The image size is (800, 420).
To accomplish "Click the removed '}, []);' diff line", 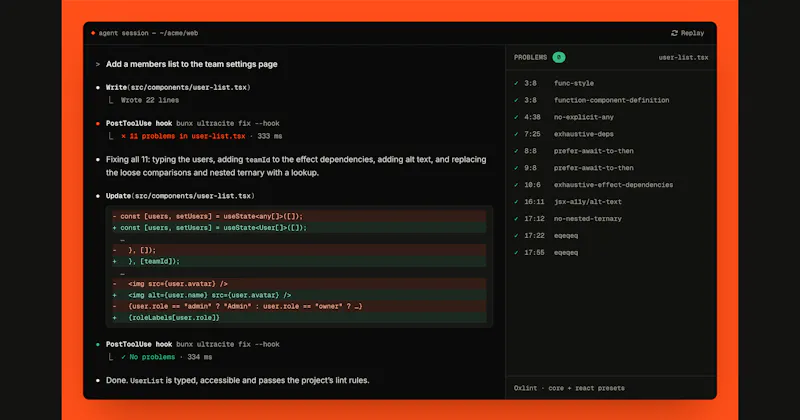I will point(299,250).
